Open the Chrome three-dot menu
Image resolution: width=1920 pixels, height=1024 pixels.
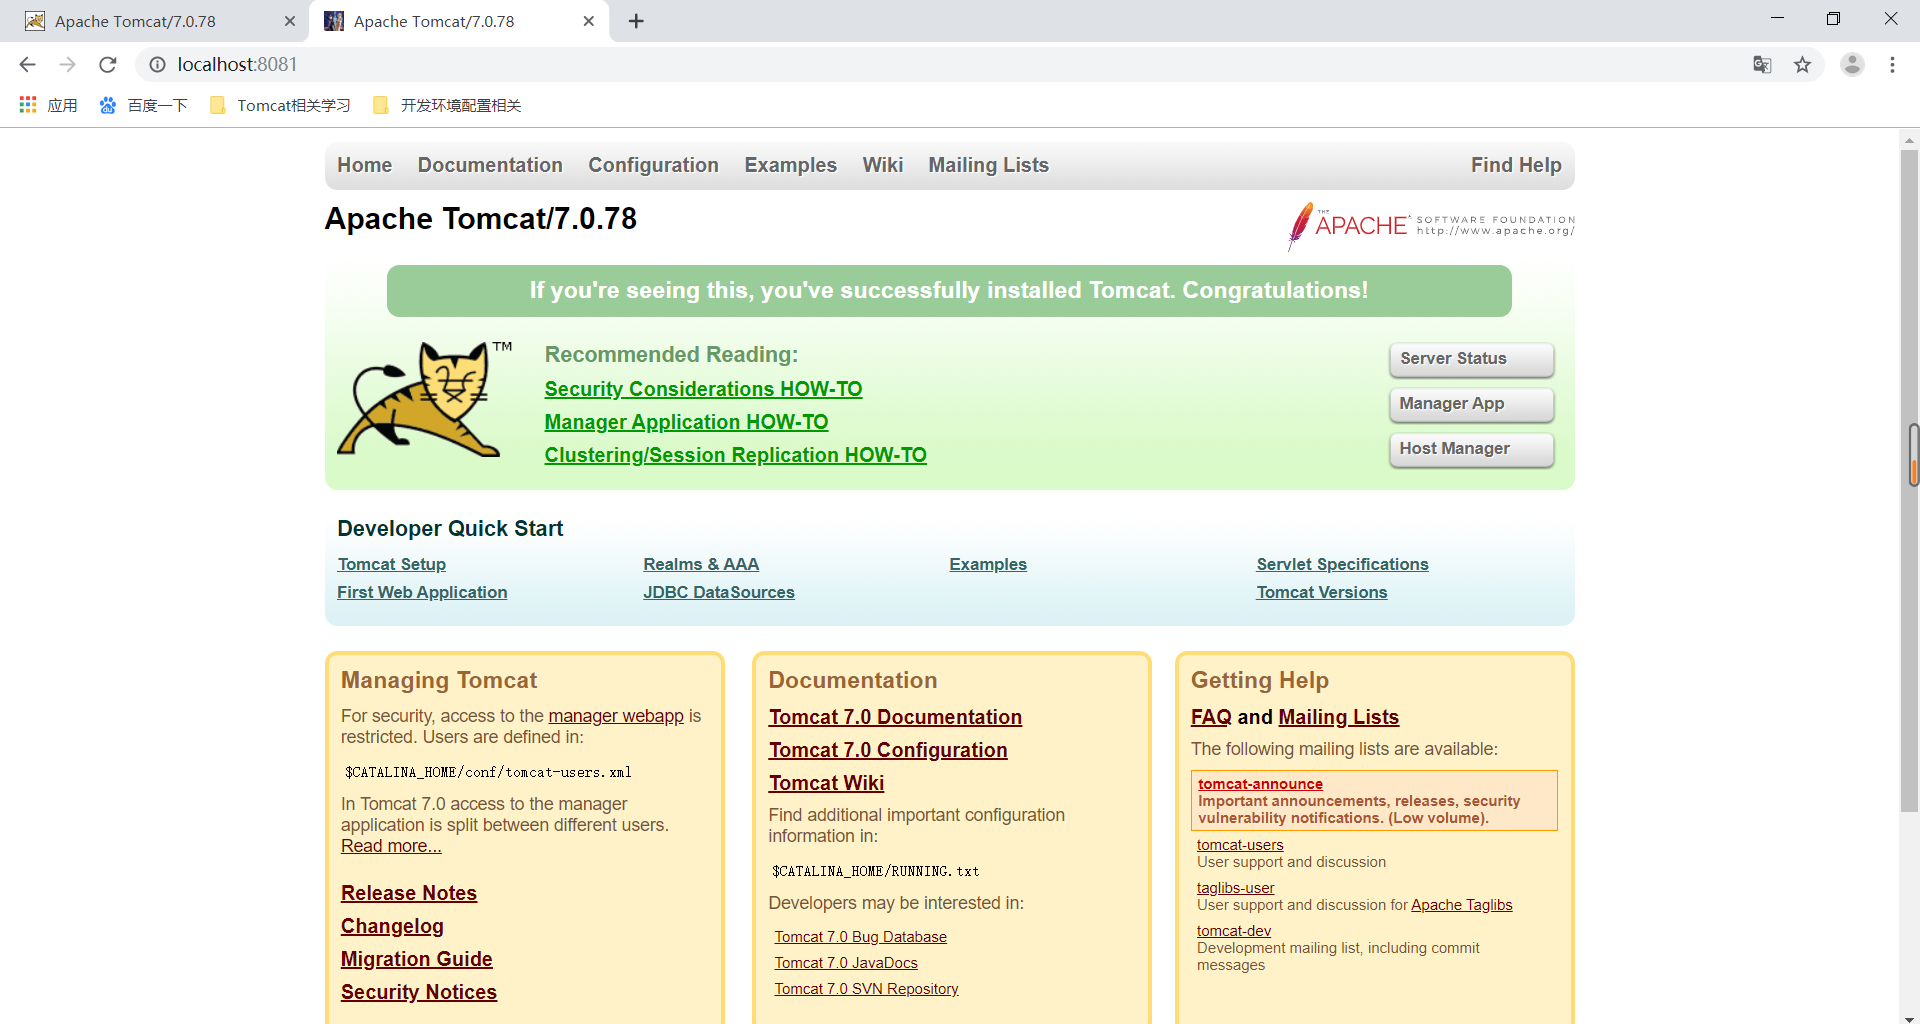(x=1892, y=65)
